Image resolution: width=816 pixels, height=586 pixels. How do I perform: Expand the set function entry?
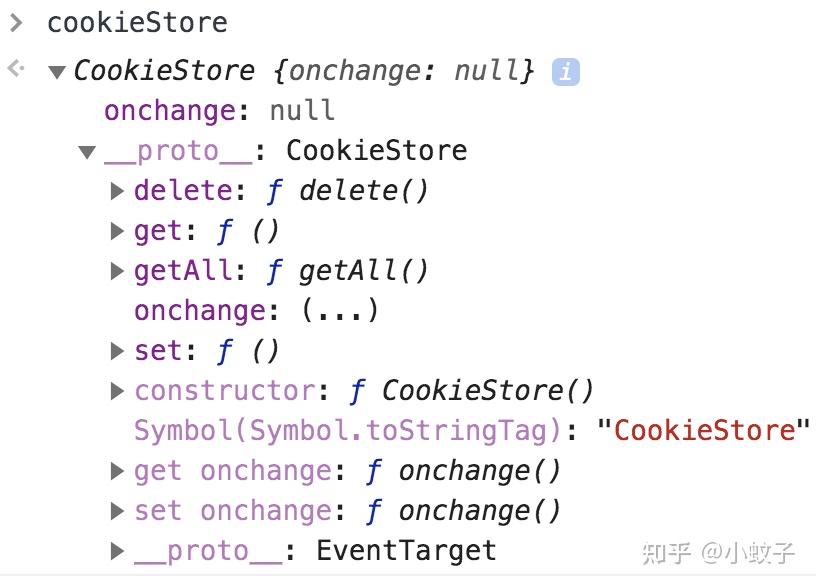click(x=118, y=350)
